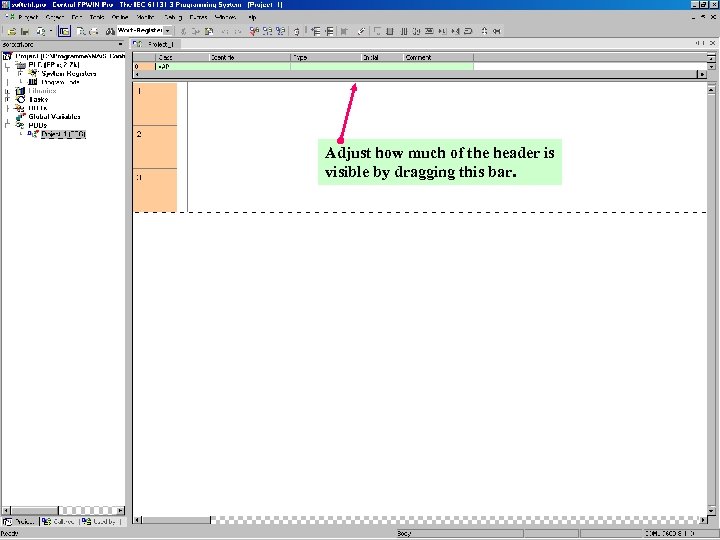Open the navigator pane title dropdown
This screenshot has width=720, height=540.
coord(120,44)
